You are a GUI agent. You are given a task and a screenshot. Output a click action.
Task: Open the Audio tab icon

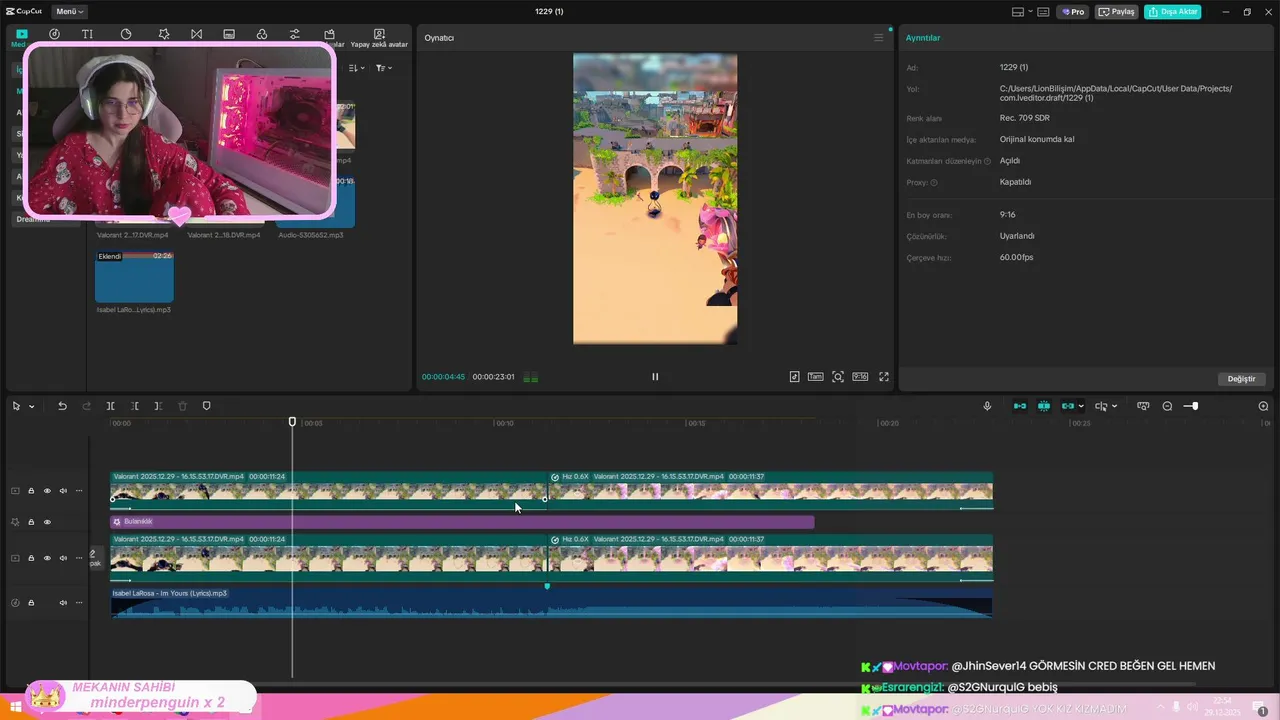(54, 34)
